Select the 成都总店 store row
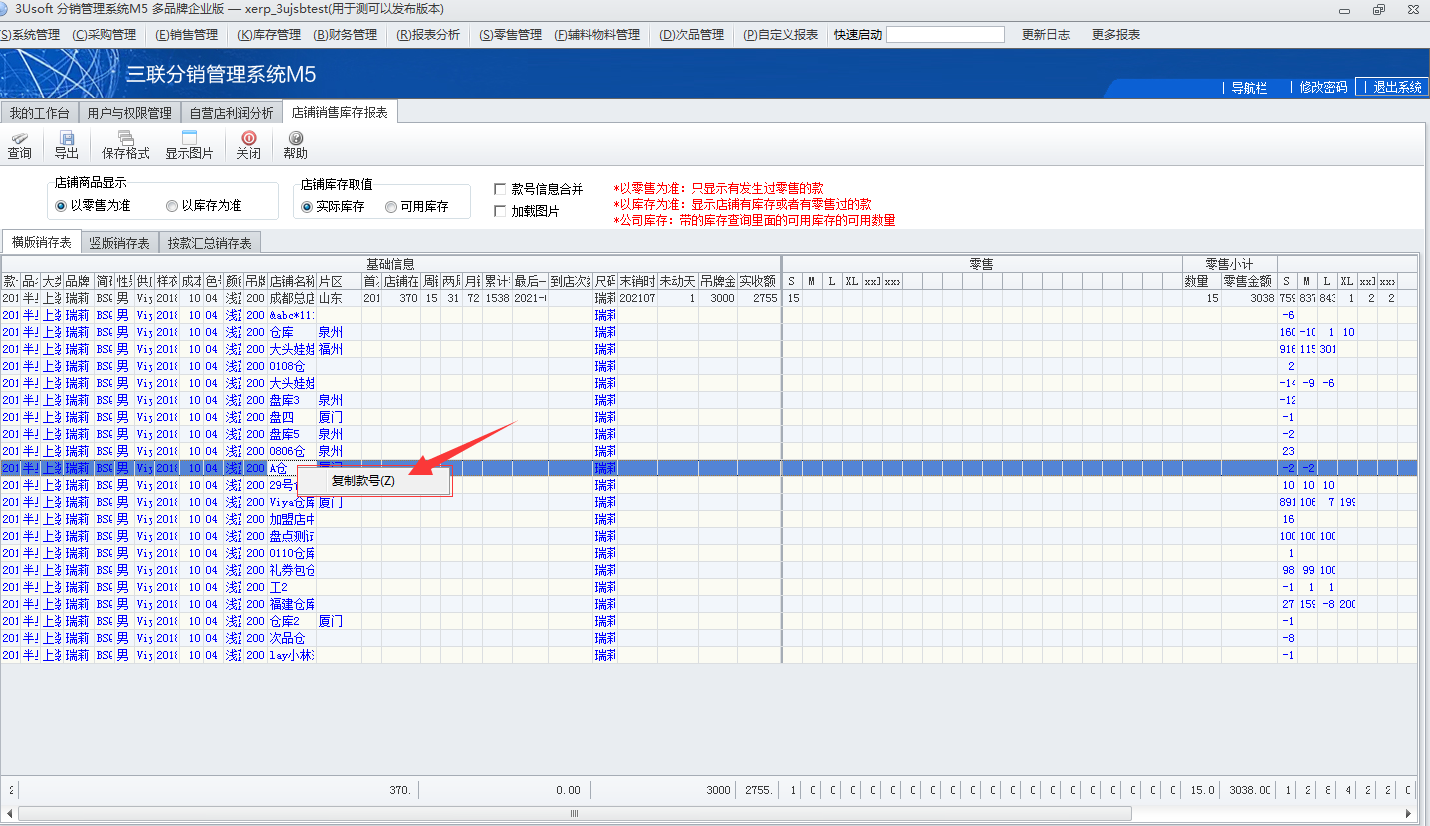 pos(709,298)
